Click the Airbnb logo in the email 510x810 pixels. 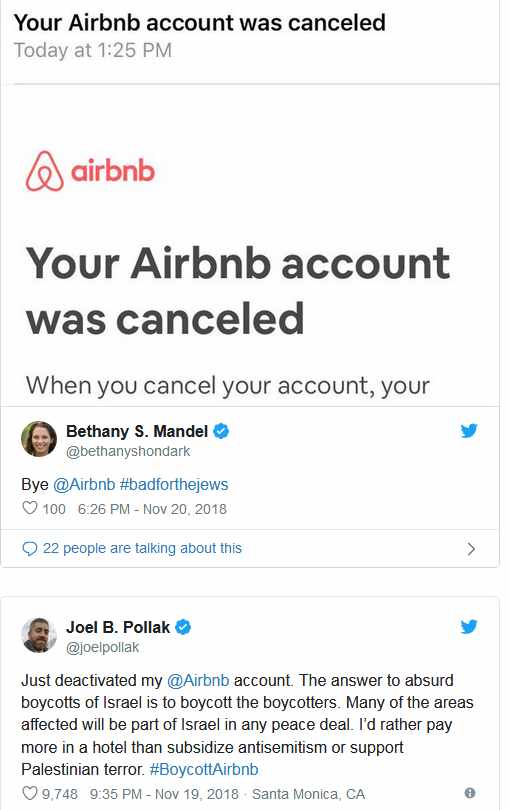(x=90, y=171)
